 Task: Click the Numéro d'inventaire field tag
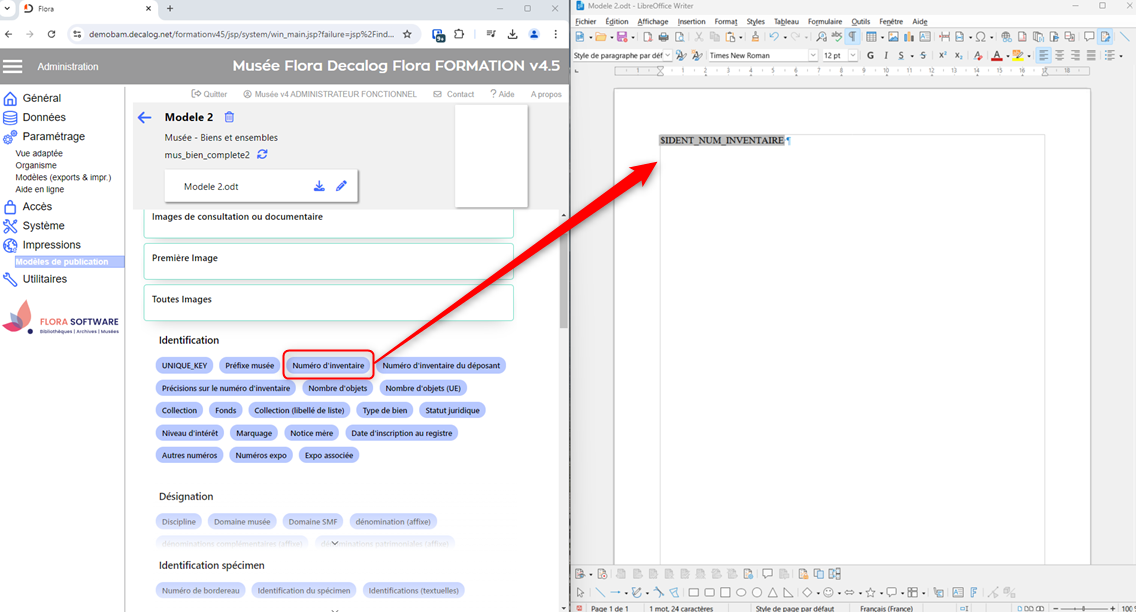(328, 366)
